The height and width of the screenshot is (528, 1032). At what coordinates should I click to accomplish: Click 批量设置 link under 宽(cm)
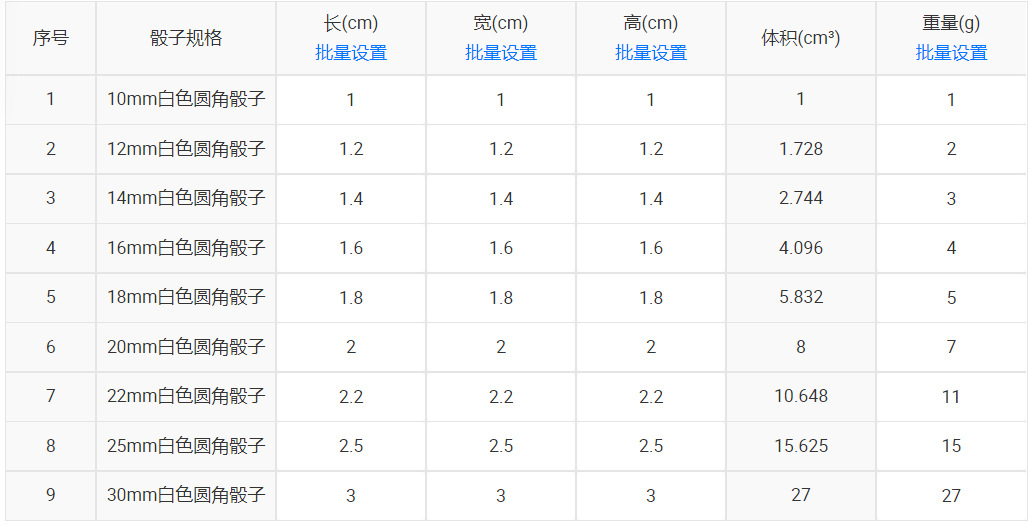pos(501,53)
